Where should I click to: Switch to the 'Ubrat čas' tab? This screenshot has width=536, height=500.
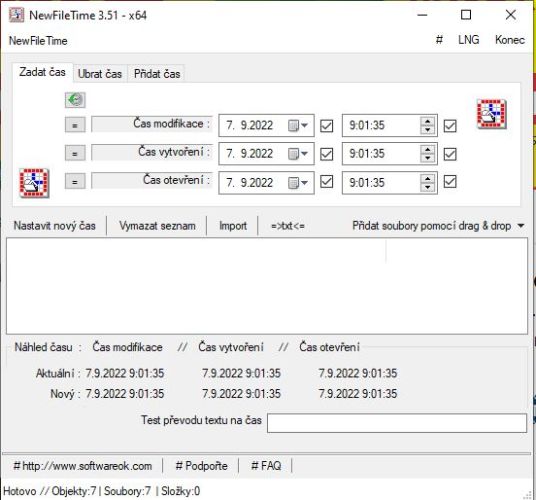100,73
